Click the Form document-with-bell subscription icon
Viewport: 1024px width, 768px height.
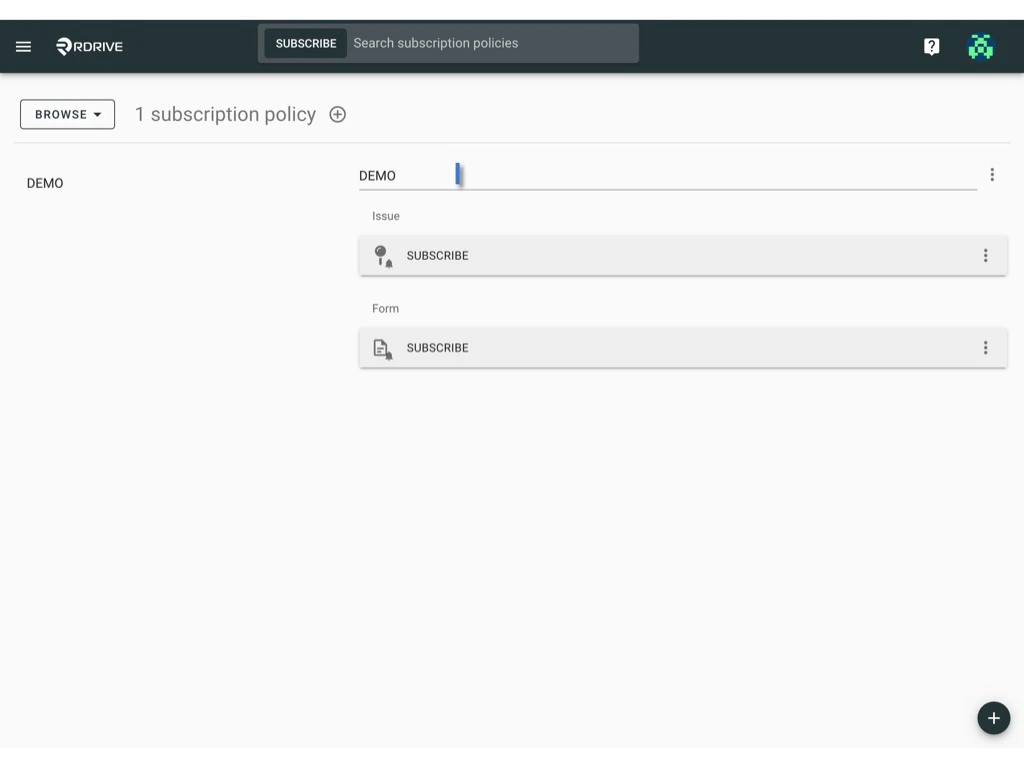pos(383,348)
